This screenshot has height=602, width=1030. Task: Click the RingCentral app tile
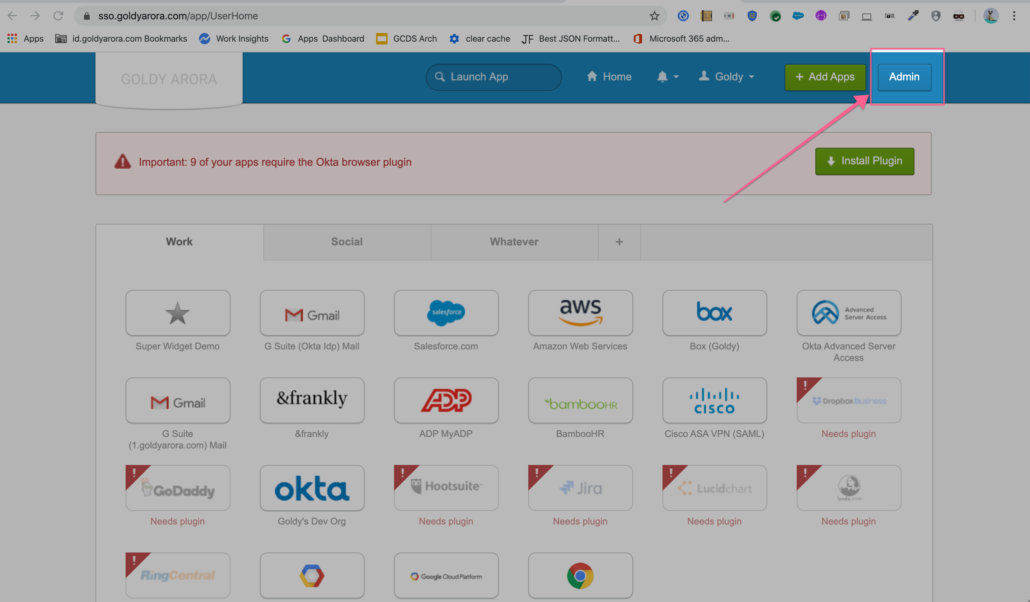(x=177, y=576)
